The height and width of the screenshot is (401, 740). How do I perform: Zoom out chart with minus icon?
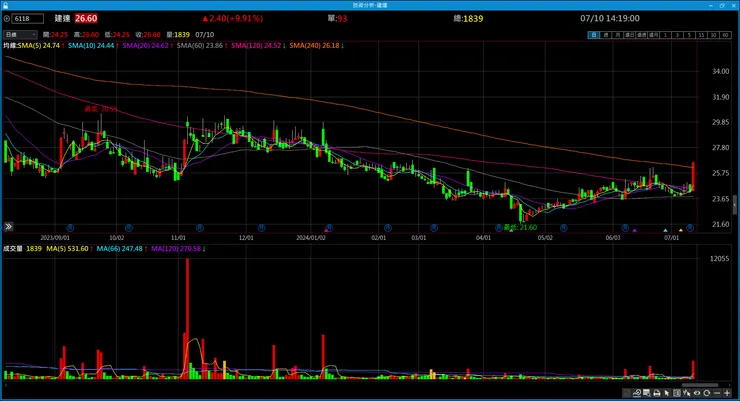coord(717,393)
